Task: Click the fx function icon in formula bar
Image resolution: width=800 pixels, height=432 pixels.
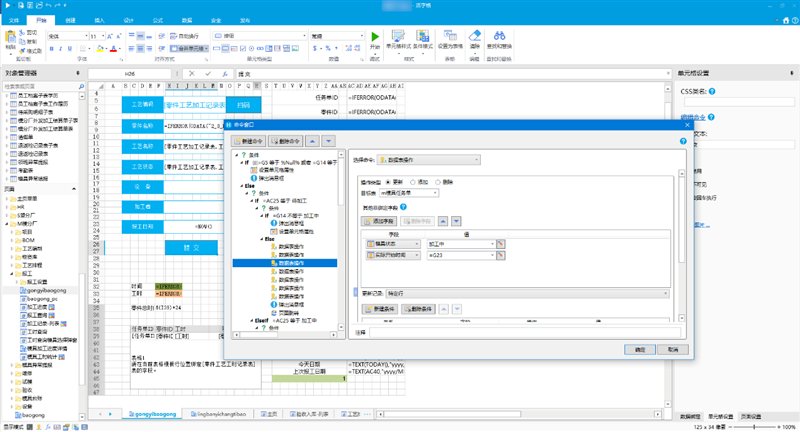Action: [224, 74]
